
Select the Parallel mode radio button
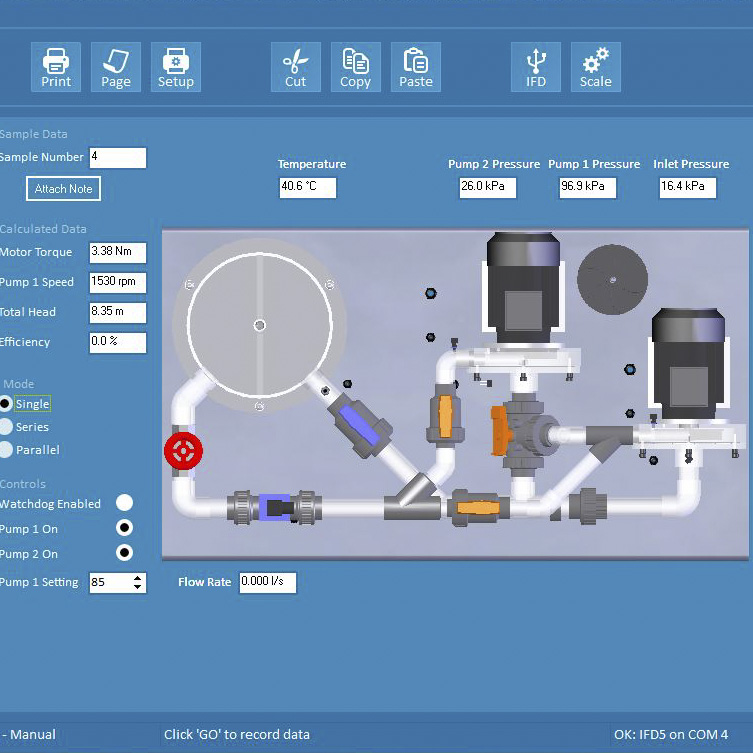point(6,450)
